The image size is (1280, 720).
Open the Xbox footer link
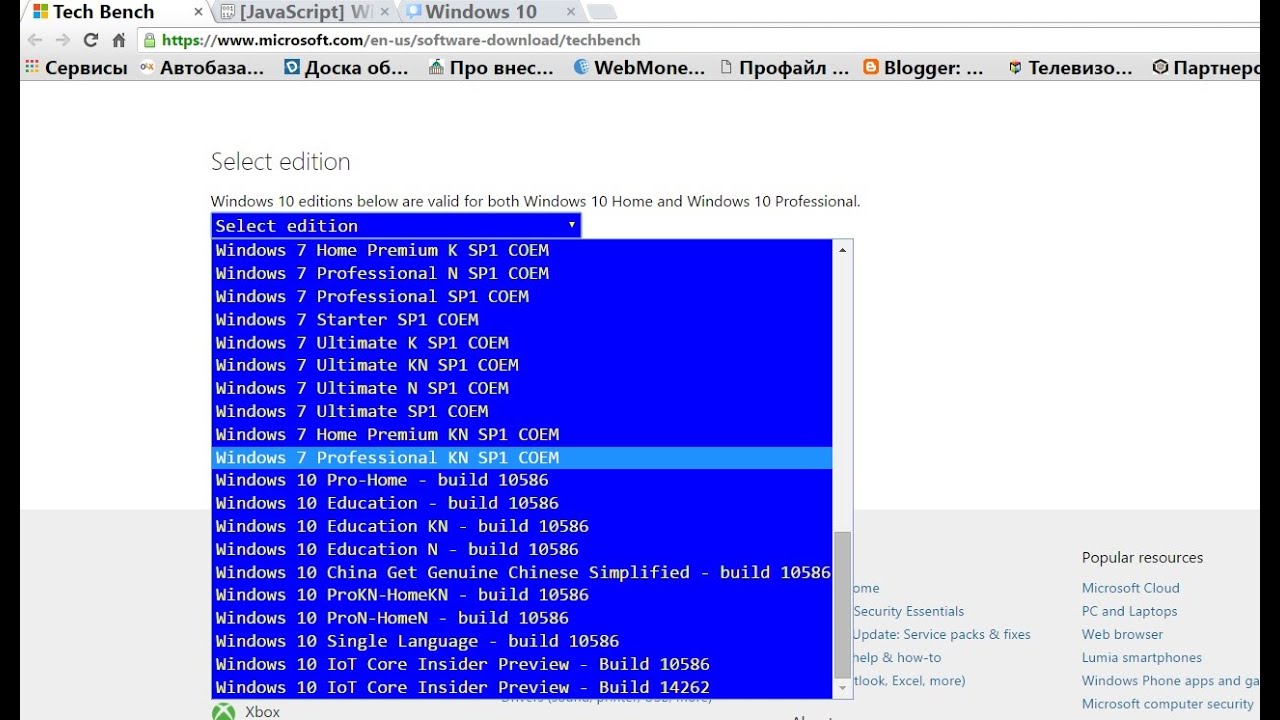(x=262, y=712)
